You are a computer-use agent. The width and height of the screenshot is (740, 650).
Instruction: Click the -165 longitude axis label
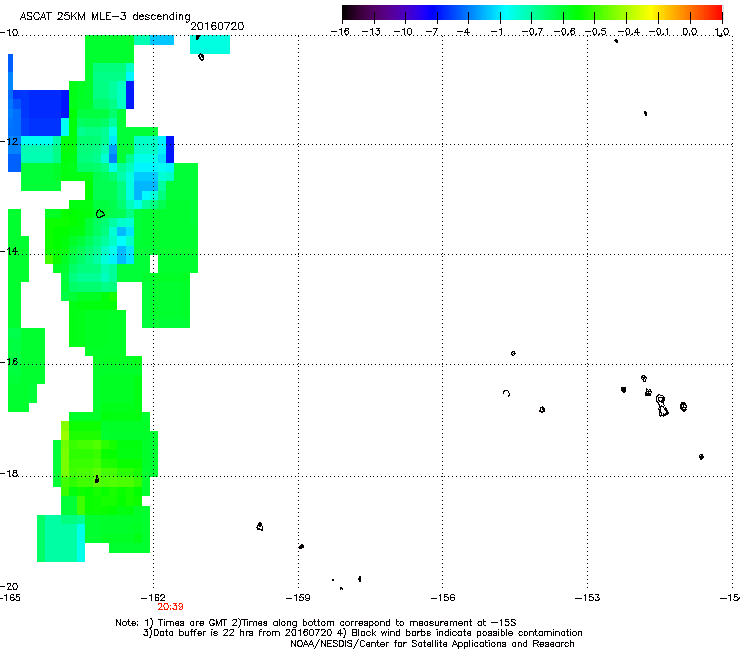[10, 598]
